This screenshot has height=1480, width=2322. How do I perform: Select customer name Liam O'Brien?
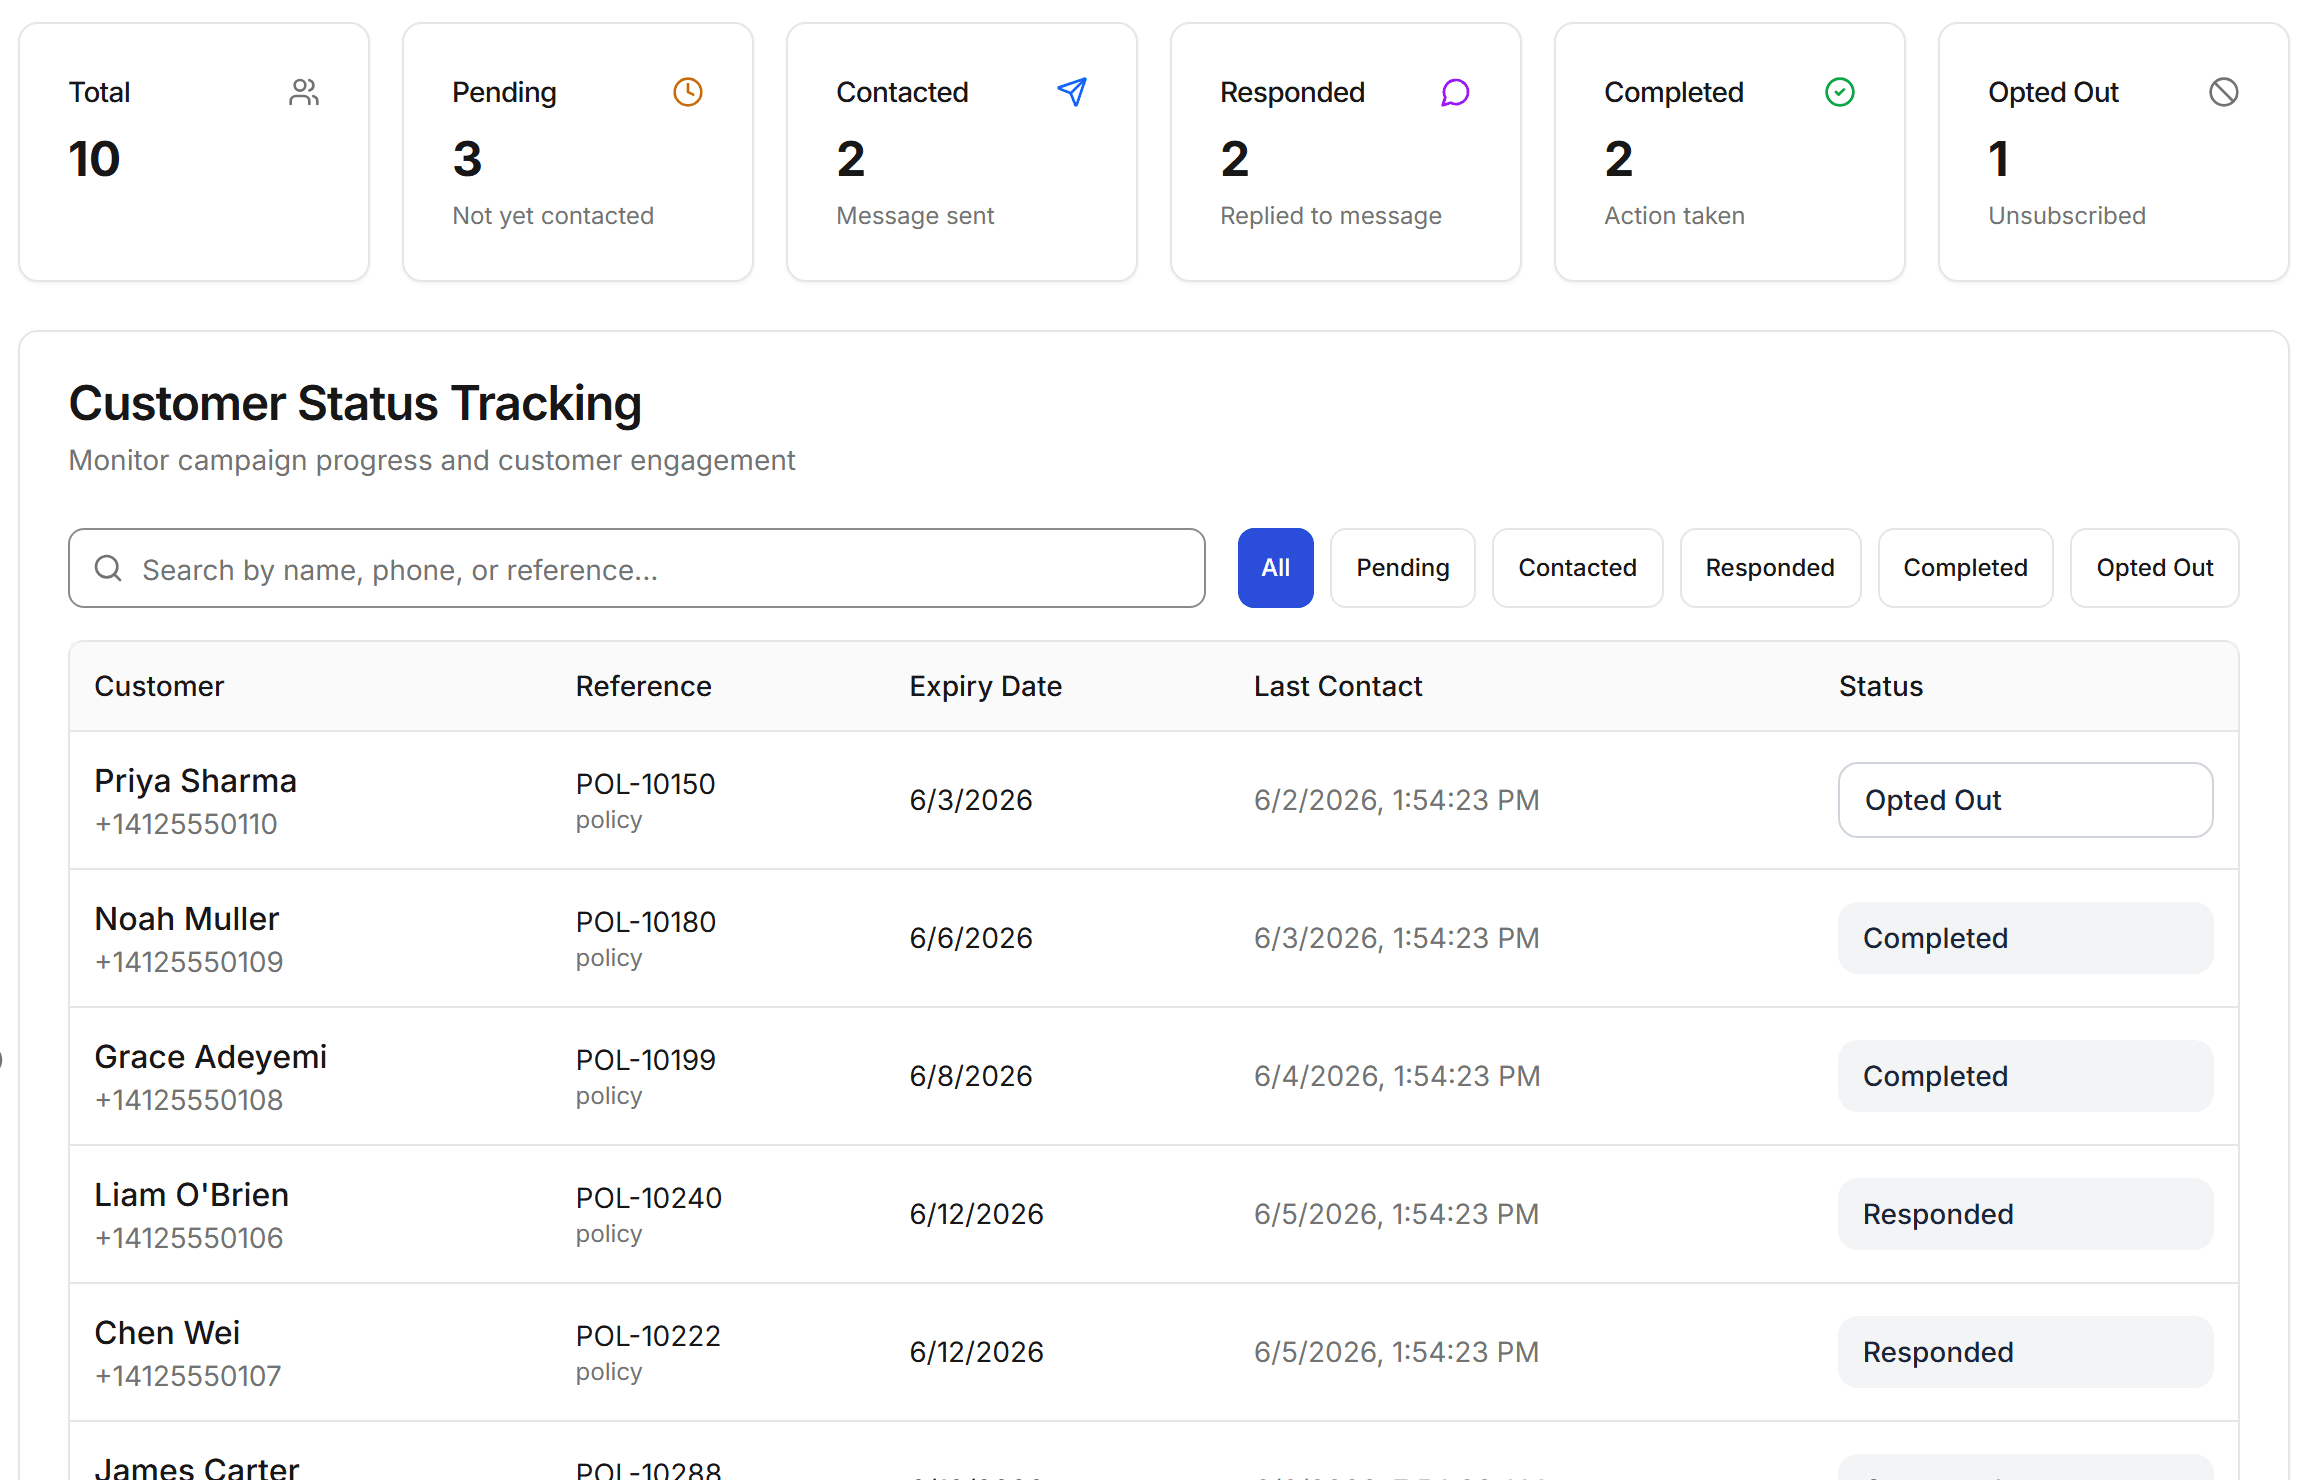click(192, 1195)
